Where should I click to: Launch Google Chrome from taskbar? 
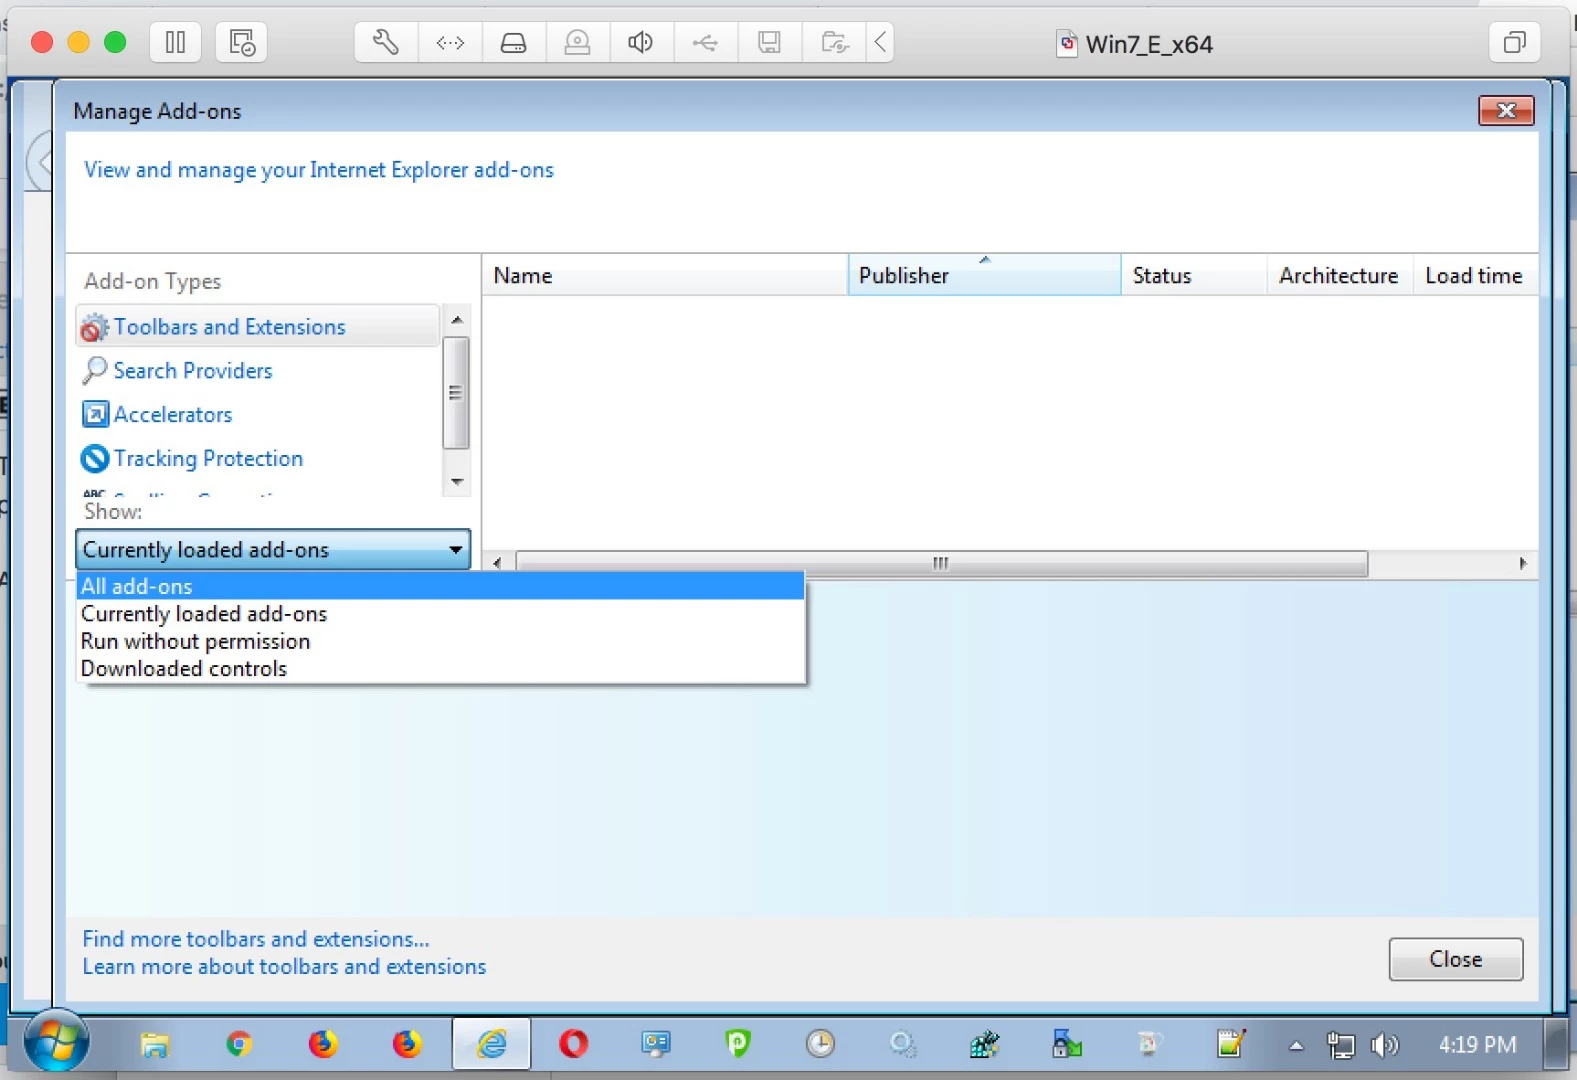pyautogui.click(x=239, y=1045)
